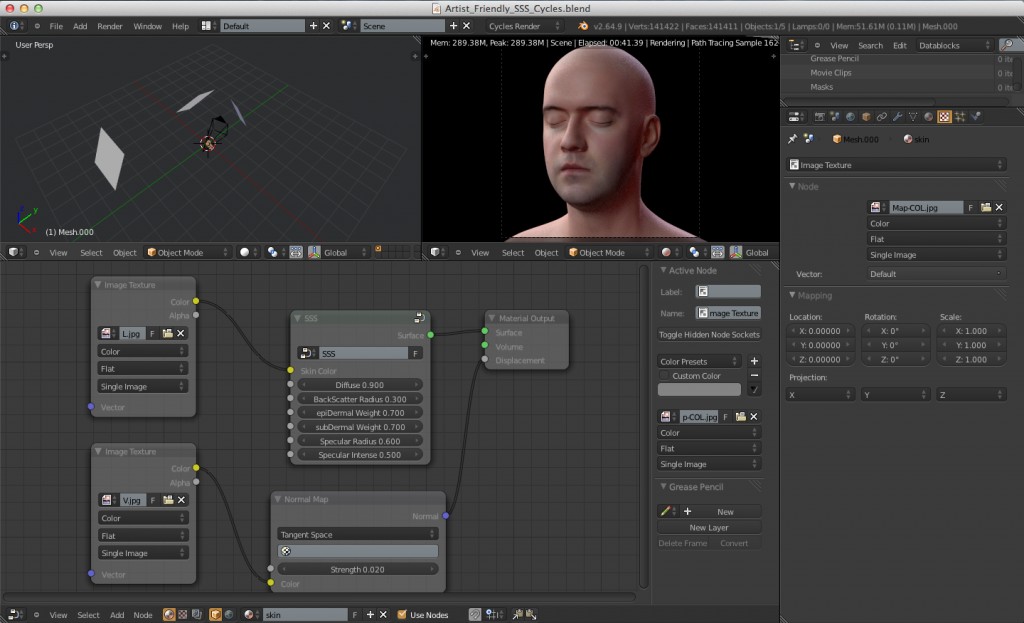Select the Object properties cube icon
1024x623 pixels.
pos(866,116)
